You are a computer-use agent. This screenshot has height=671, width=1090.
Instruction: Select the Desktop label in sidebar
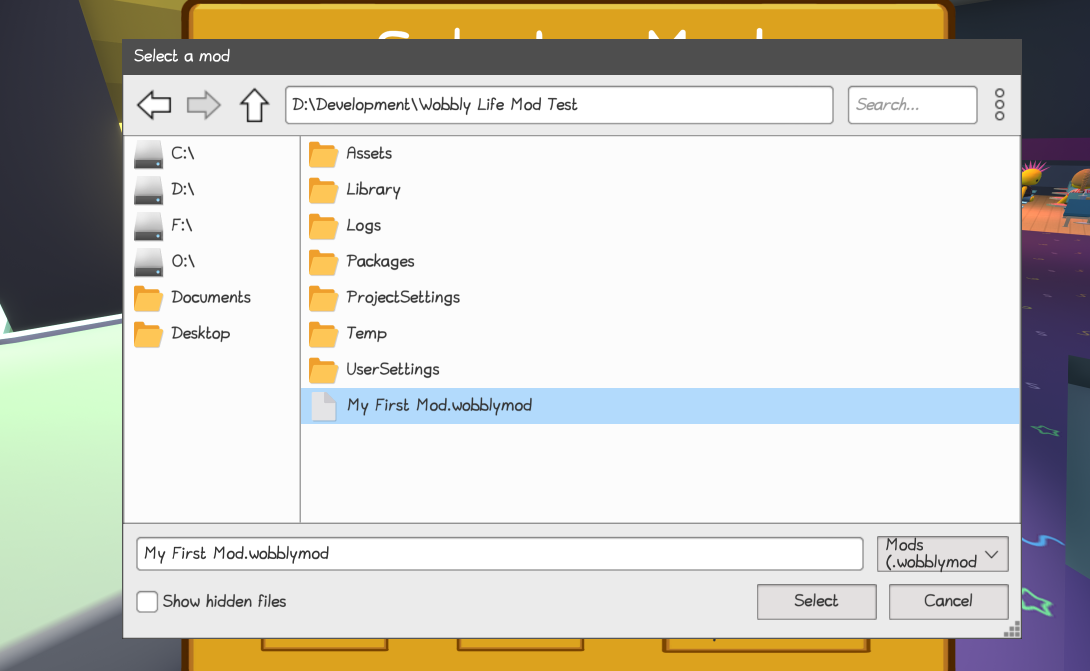200,334
